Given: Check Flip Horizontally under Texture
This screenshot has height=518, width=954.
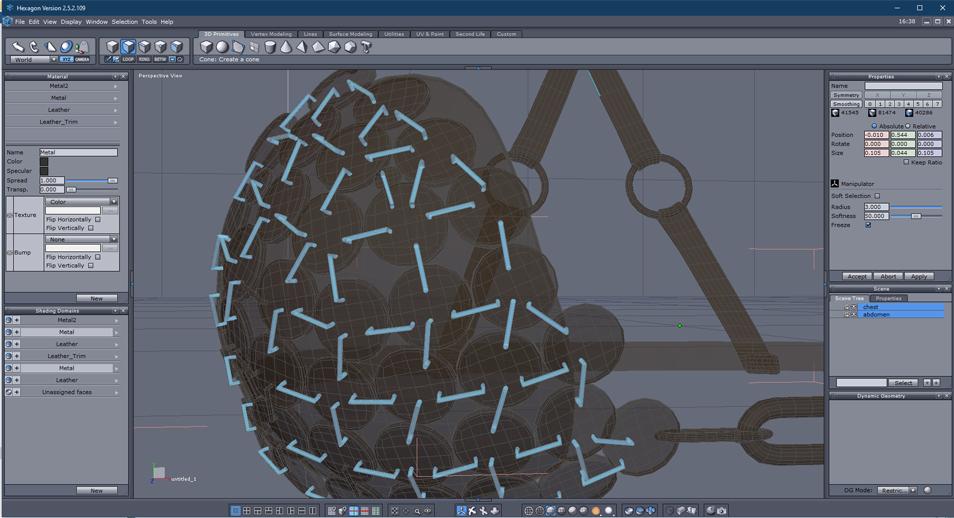Looking at the screenshot, I should pos(98,219).
